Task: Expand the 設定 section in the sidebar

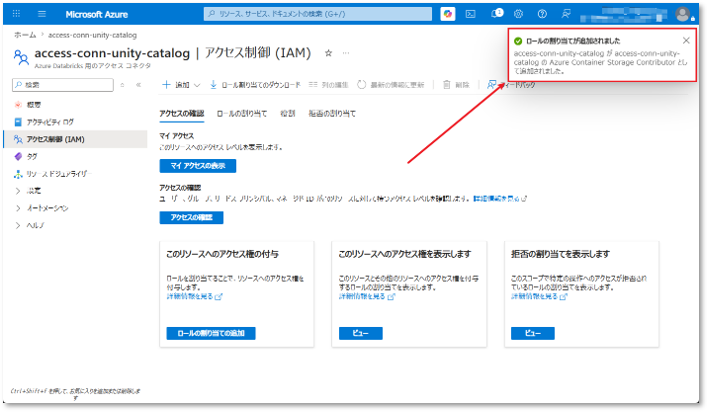Action: pos(29,191)
